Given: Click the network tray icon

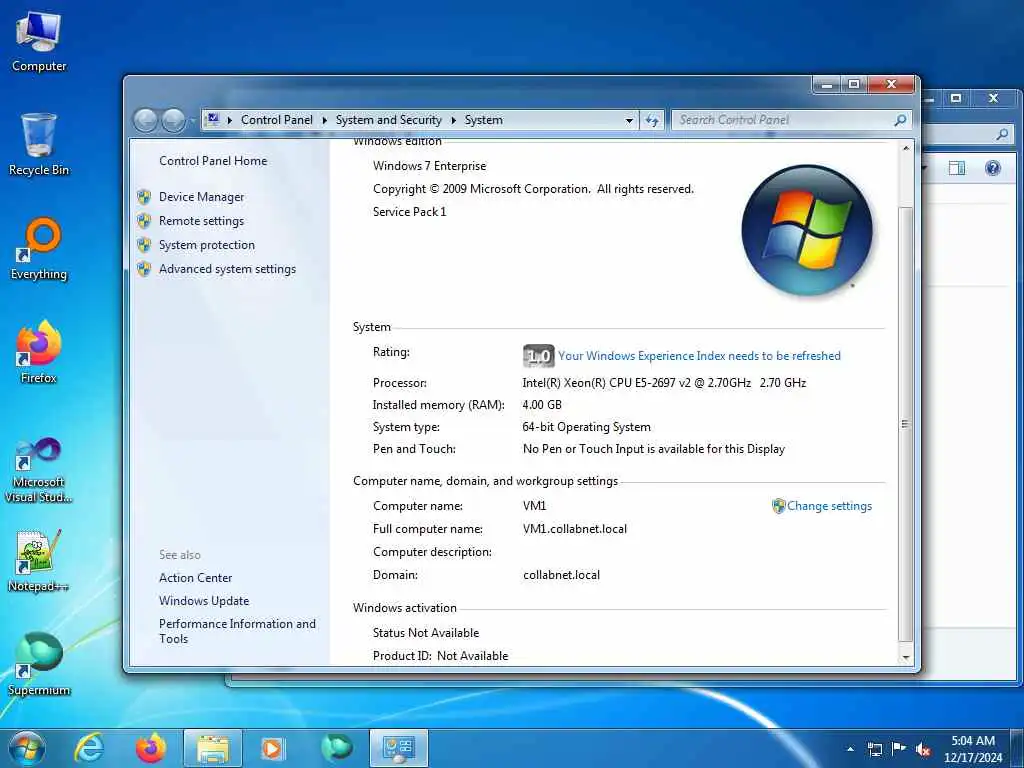Looking at the screenshot, I should [x=875, y=749].
